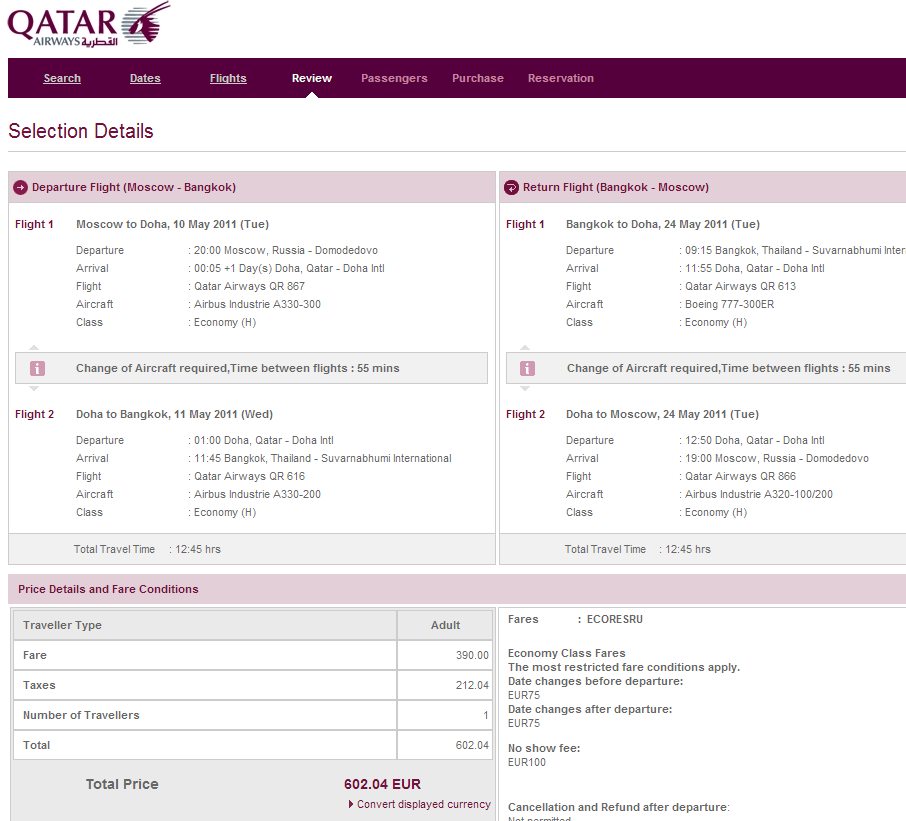
Task: Select arrival '11:55 Doha, Qatar - Doha Intl'
Action: [x=755, y=268]
